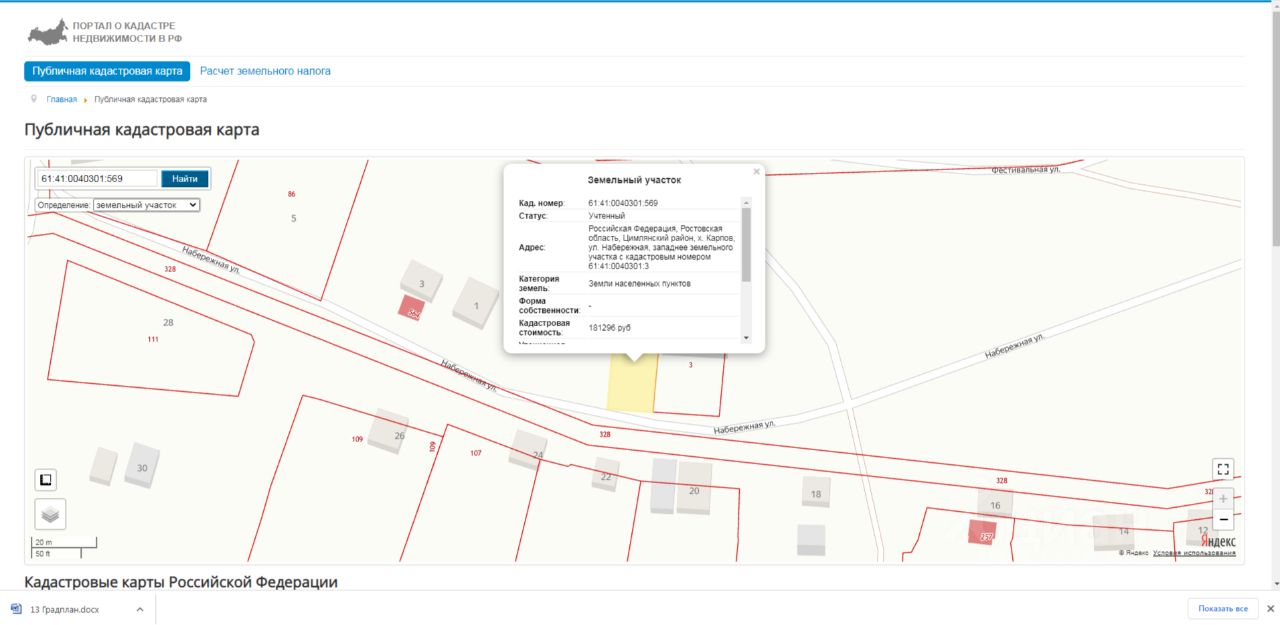Click the portal logo with Russia map
Viewport: 1280px width, 625px height.
105,32
